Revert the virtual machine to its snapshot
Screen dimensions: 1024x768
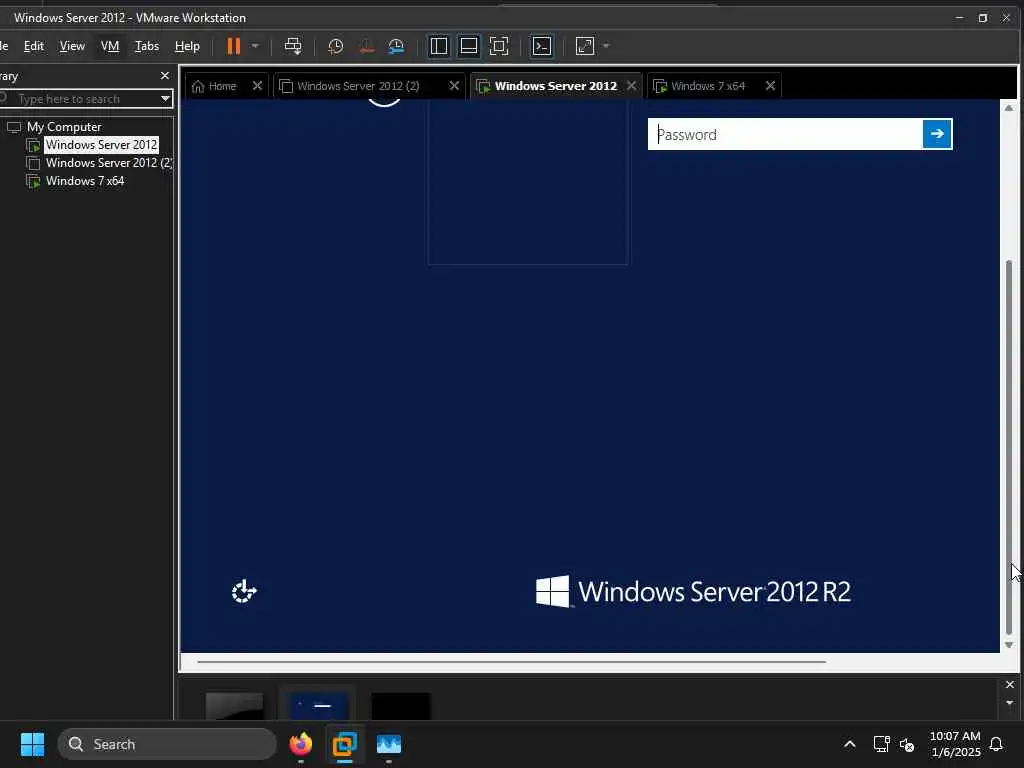pyautogui.click(x=366, y=46)
